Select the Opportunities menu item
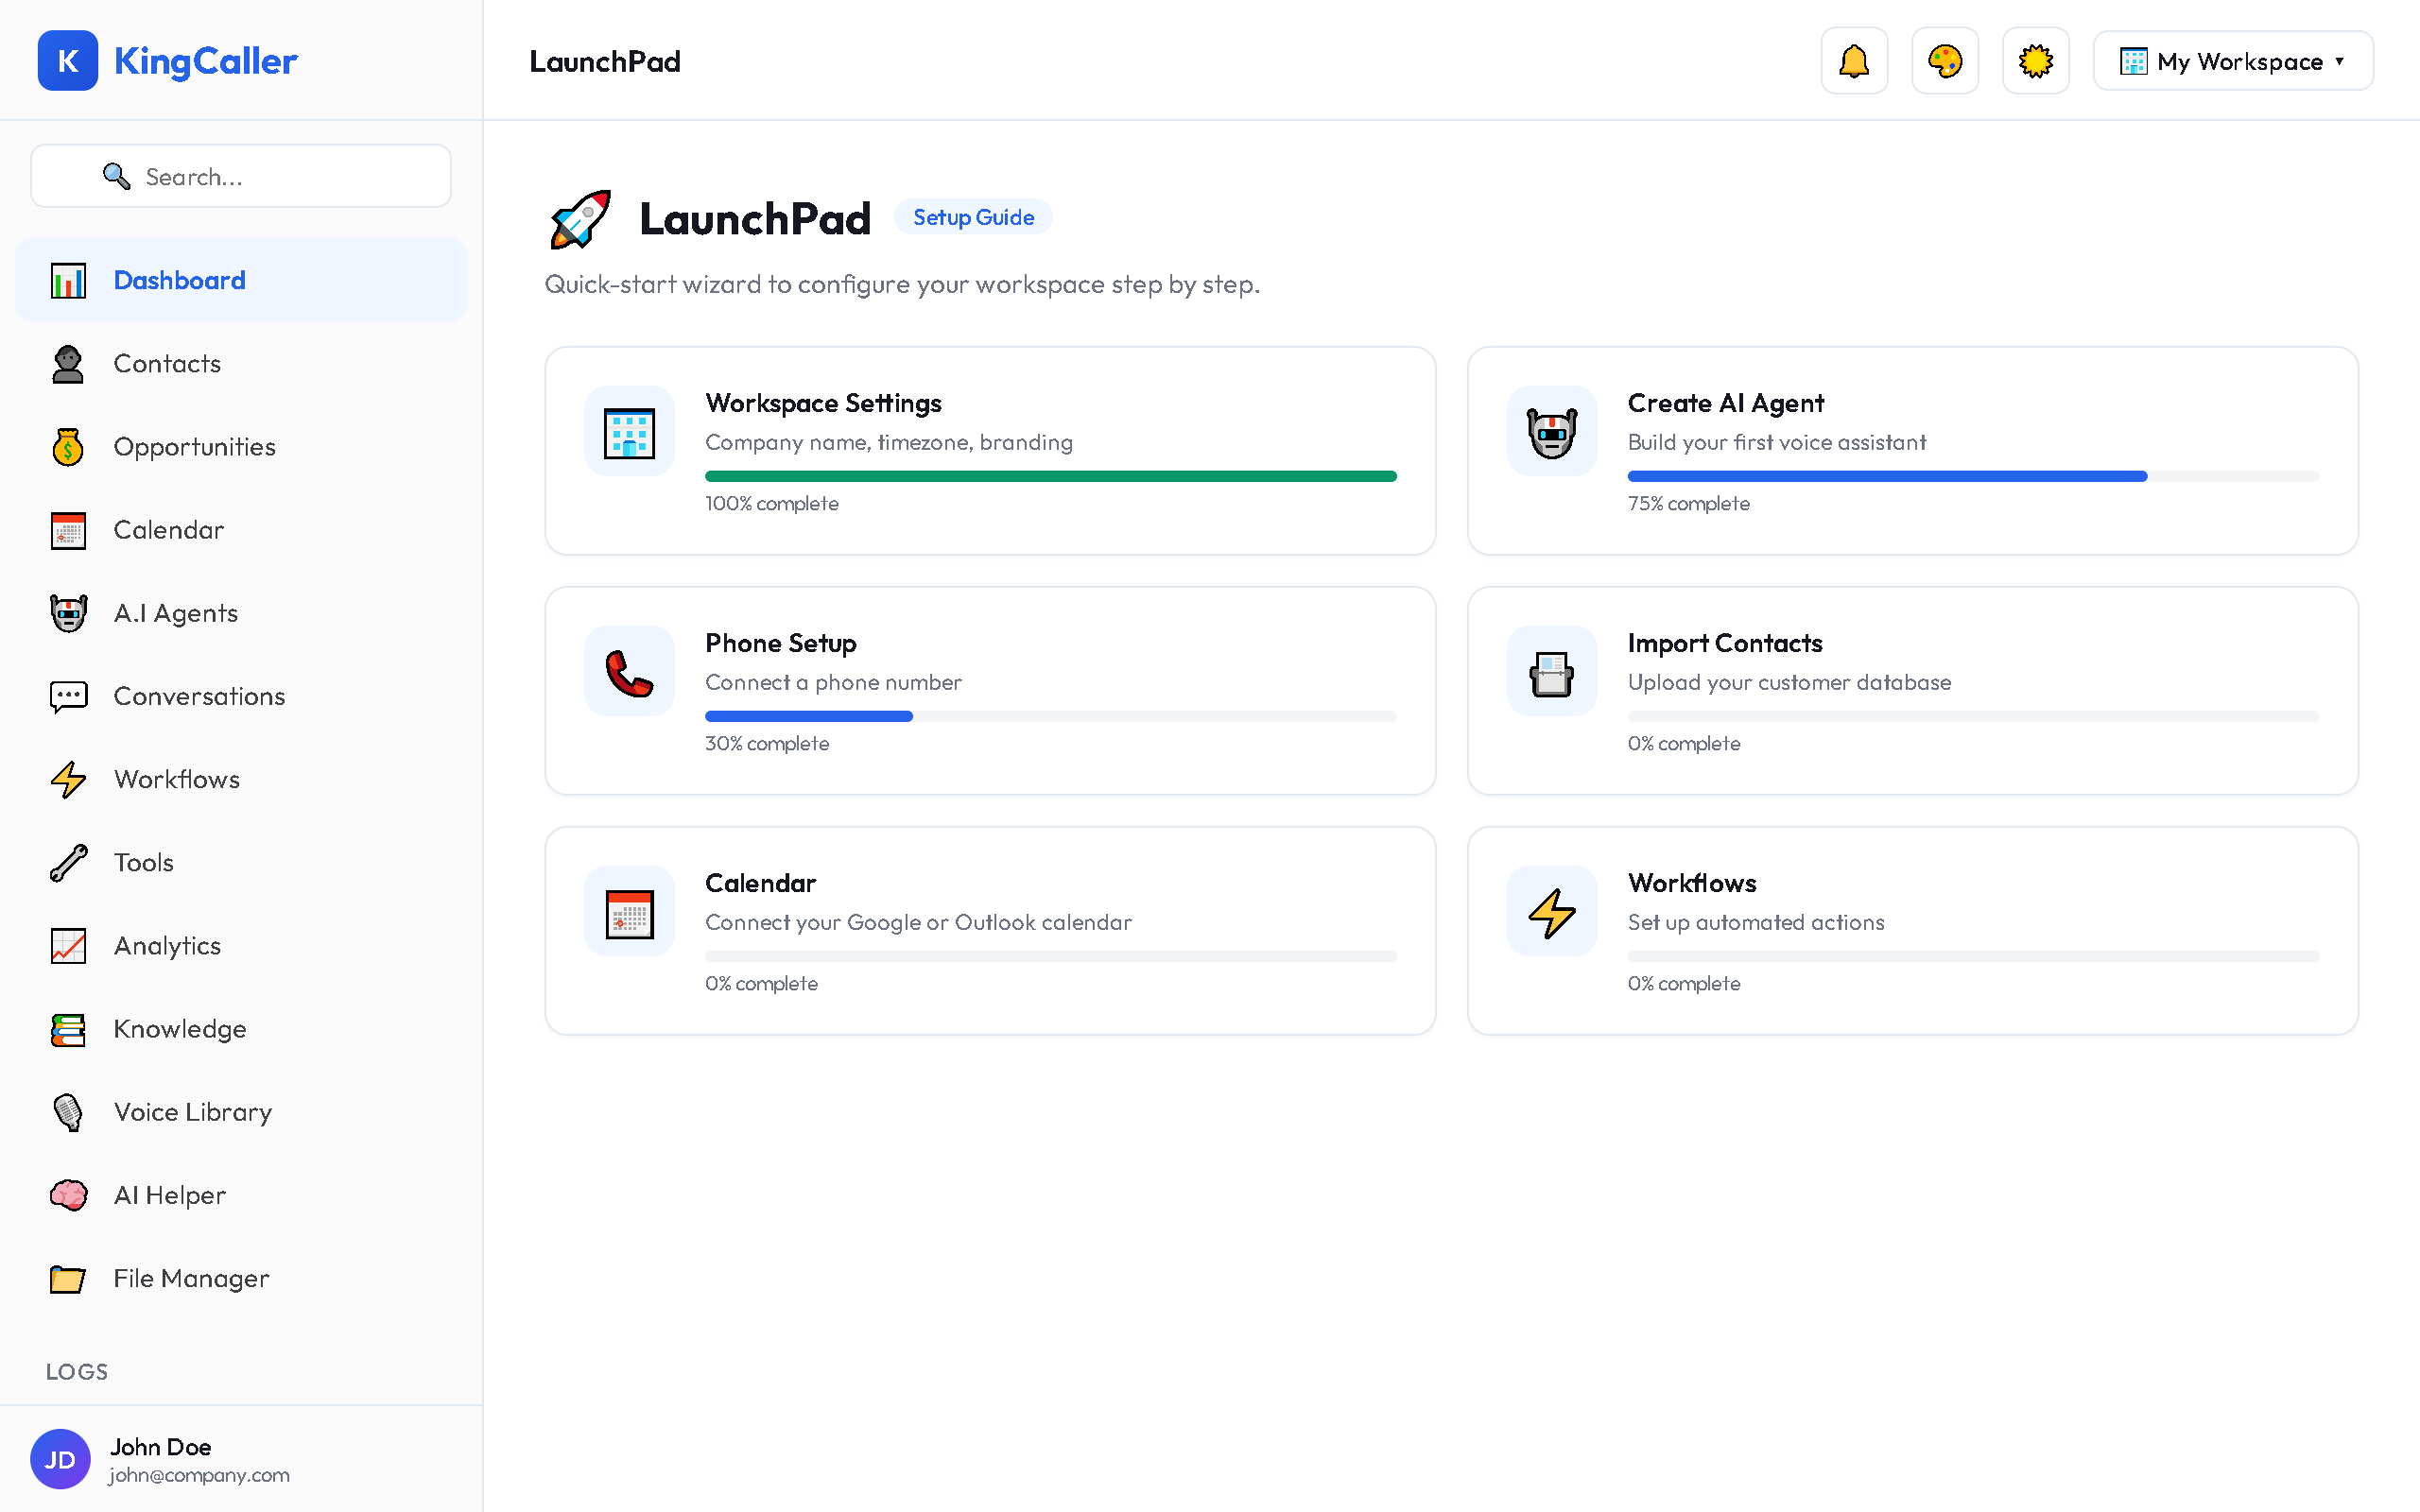 pyautogui.click(x=194, y=446)
